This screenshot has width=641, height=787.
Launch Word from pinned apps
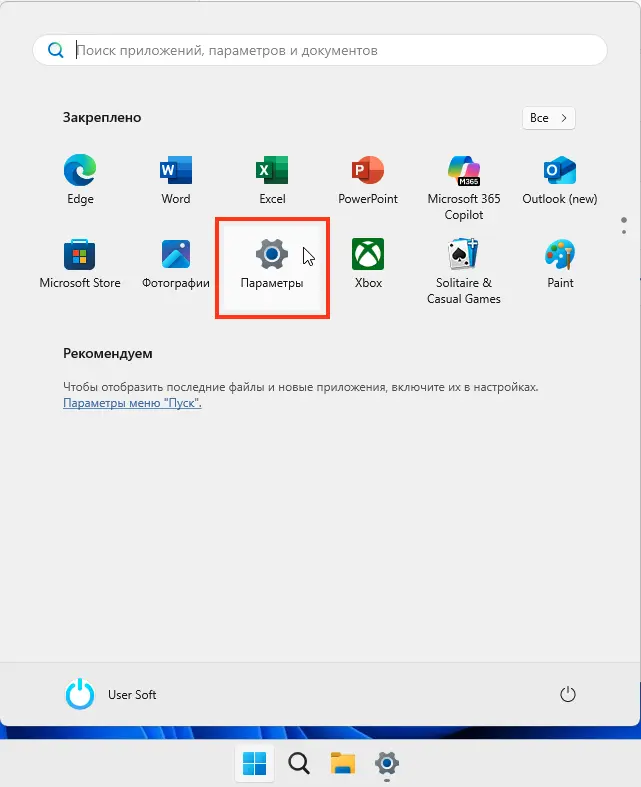(x=176, y=180)
